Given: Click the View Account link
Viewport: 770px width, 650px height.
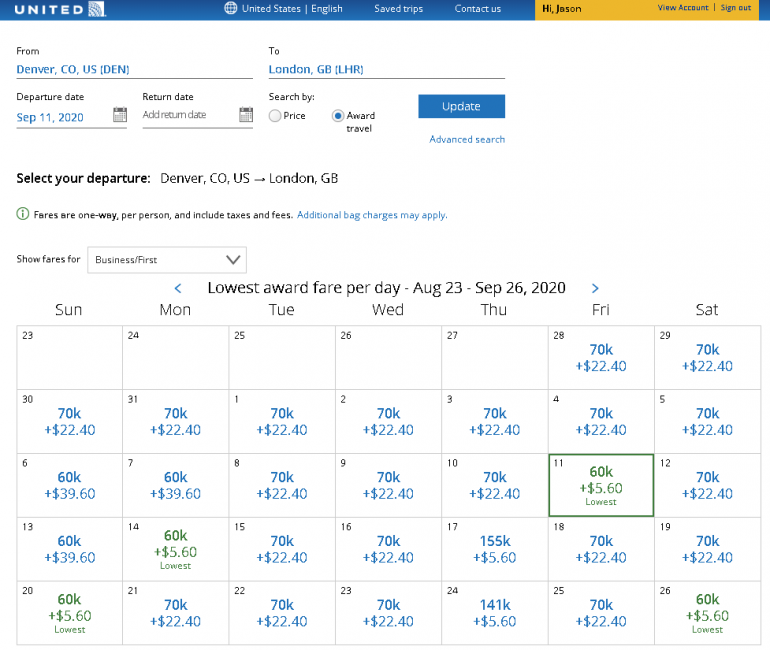Looking at the screenshot, I should tap(682, 8).
